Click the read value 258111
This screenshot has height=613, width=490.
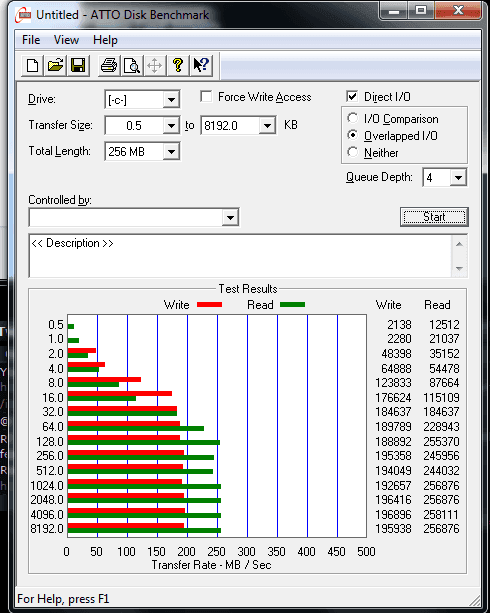pyautogui.click(x=441, y=514)
